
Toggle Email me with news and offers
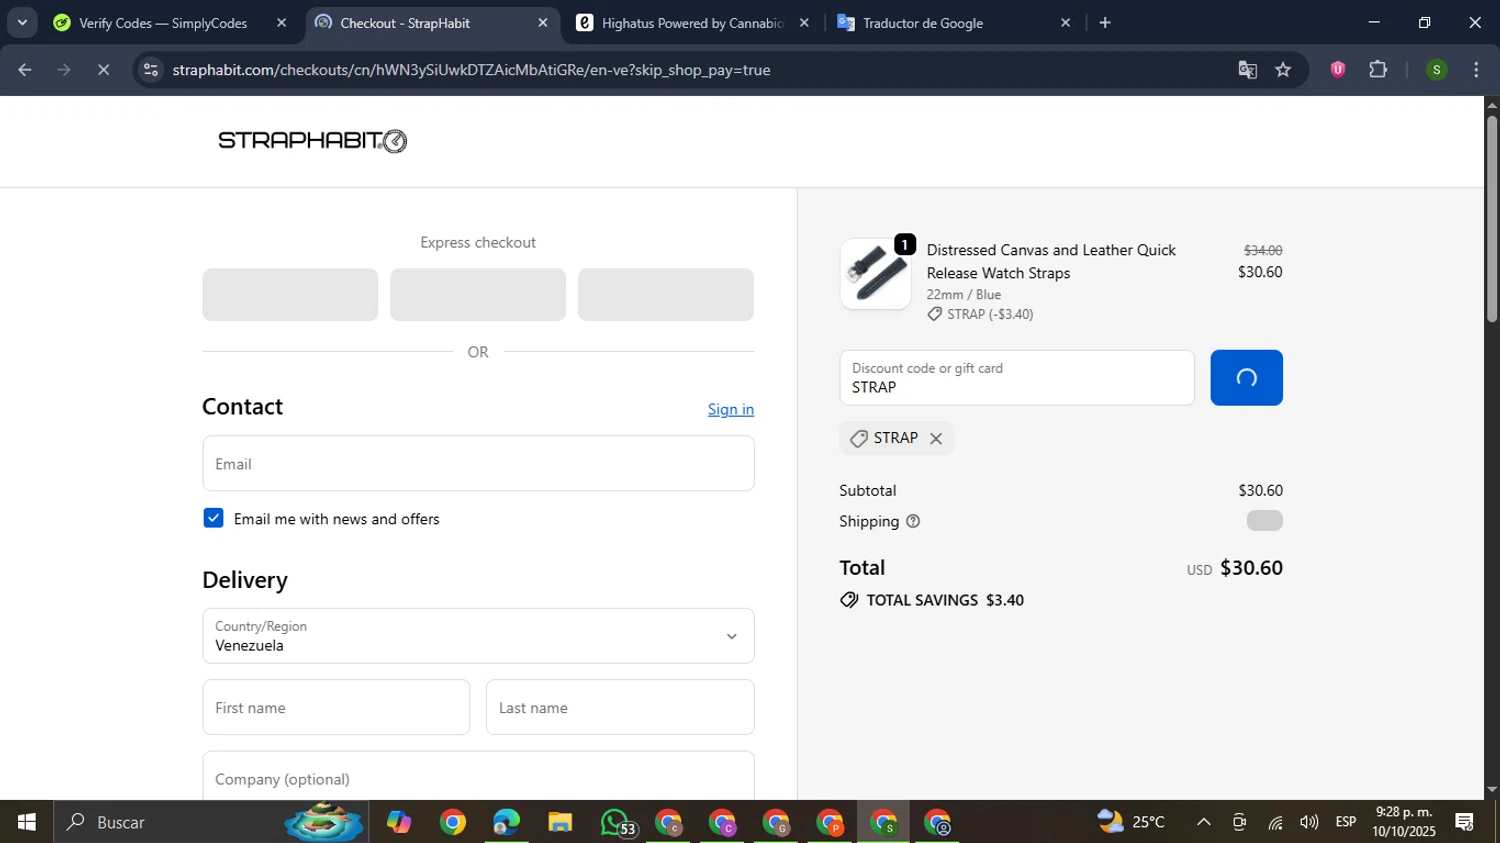click(213, 518)
